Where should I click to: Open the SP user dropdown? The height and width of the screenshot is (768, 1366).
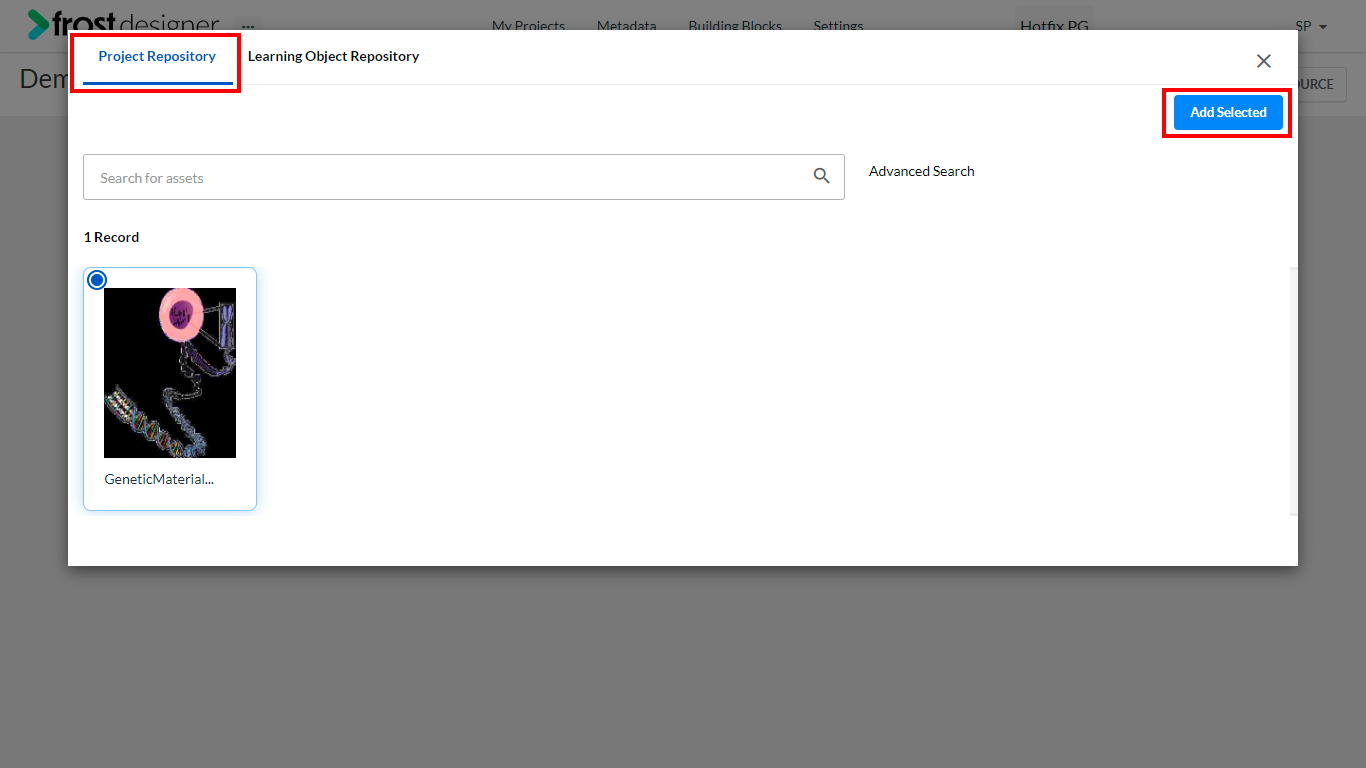1311,26
